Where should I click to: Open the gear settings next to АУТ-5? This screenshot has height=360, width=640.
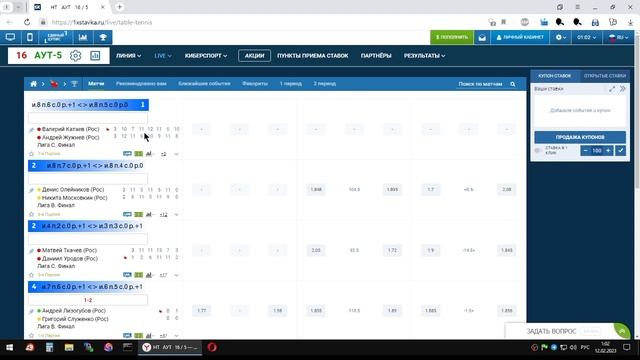[x=76, y=56]
